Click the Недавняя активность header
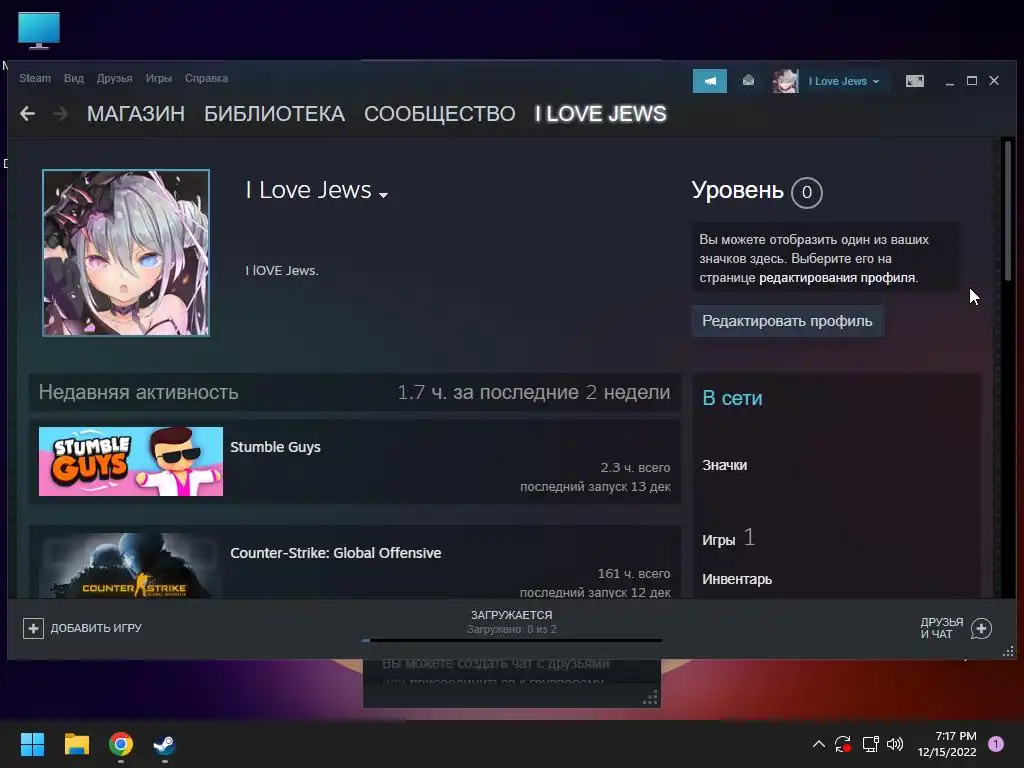 pos(138,392)
